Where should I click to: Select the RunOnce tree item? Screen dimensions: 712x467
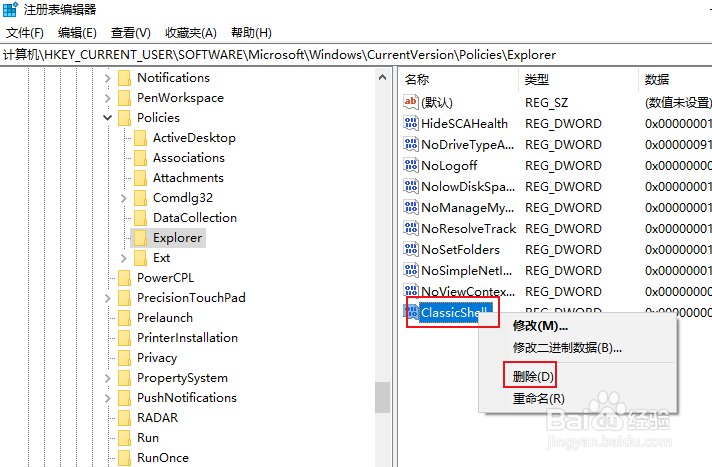(163, 457)
